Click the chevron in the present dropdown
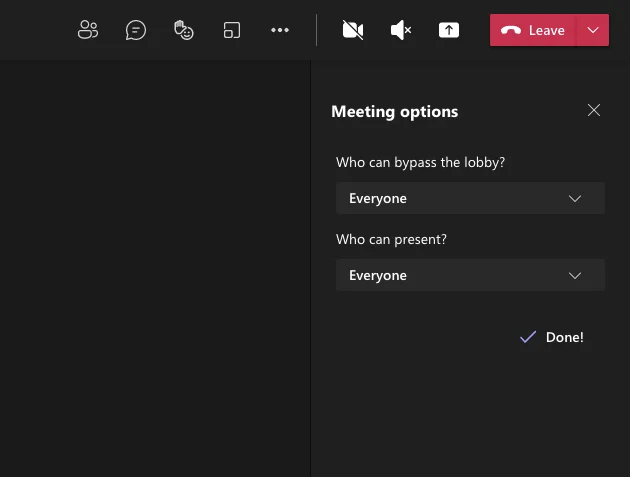Image resolution: width=630 pixels, height=477 pixels. tap(575, 275)
